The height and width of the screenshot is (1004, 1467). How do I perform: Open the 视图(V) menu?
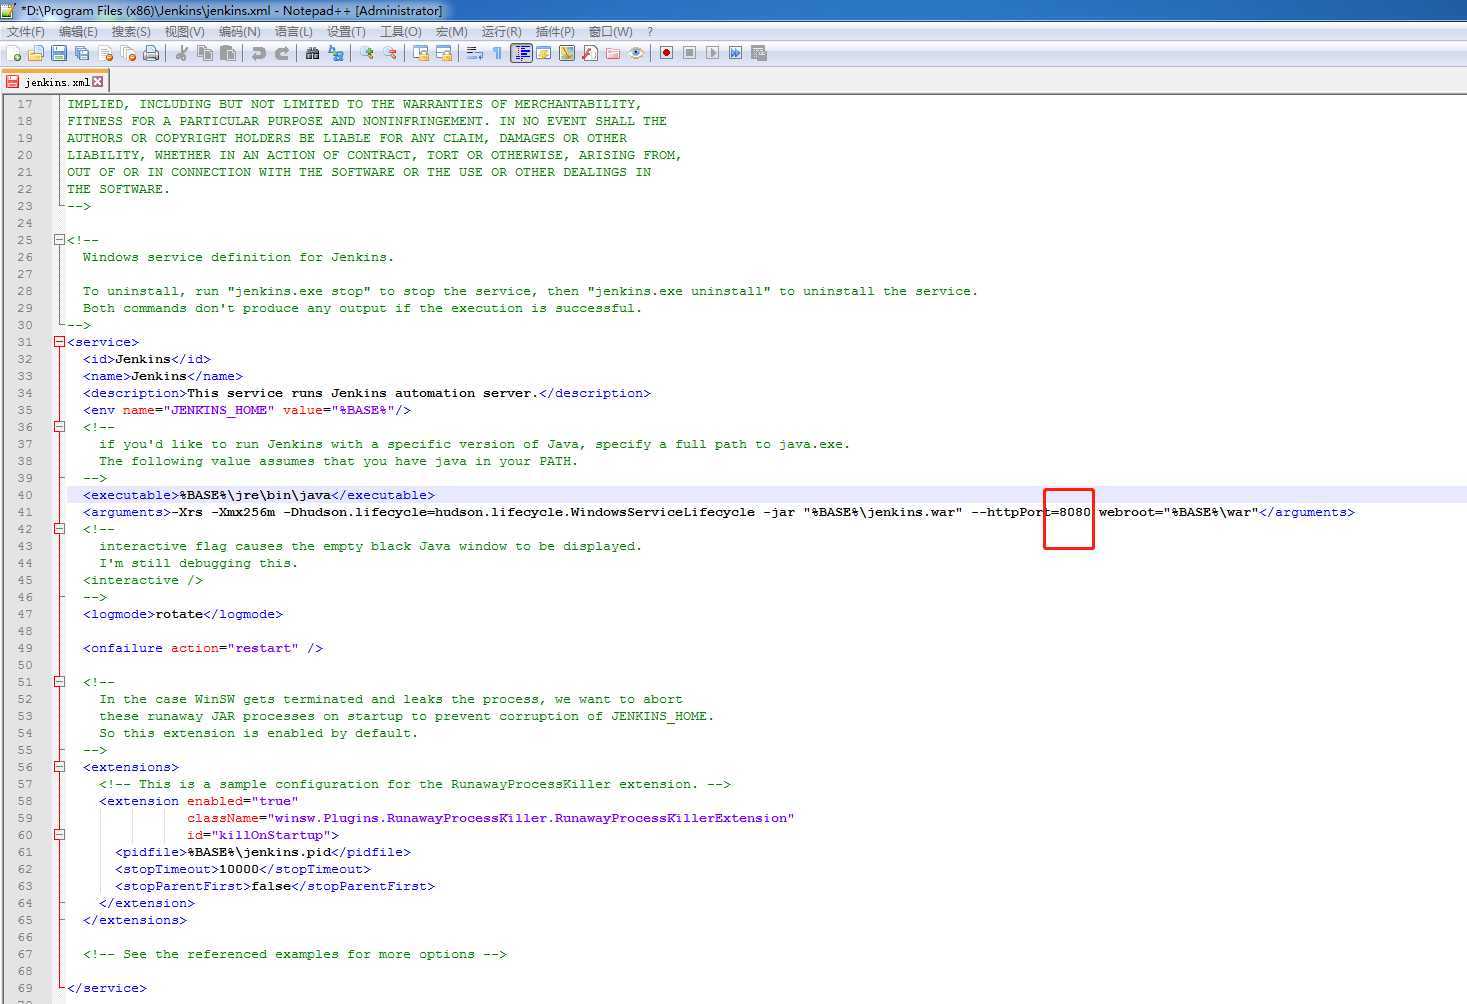point(184,32)
